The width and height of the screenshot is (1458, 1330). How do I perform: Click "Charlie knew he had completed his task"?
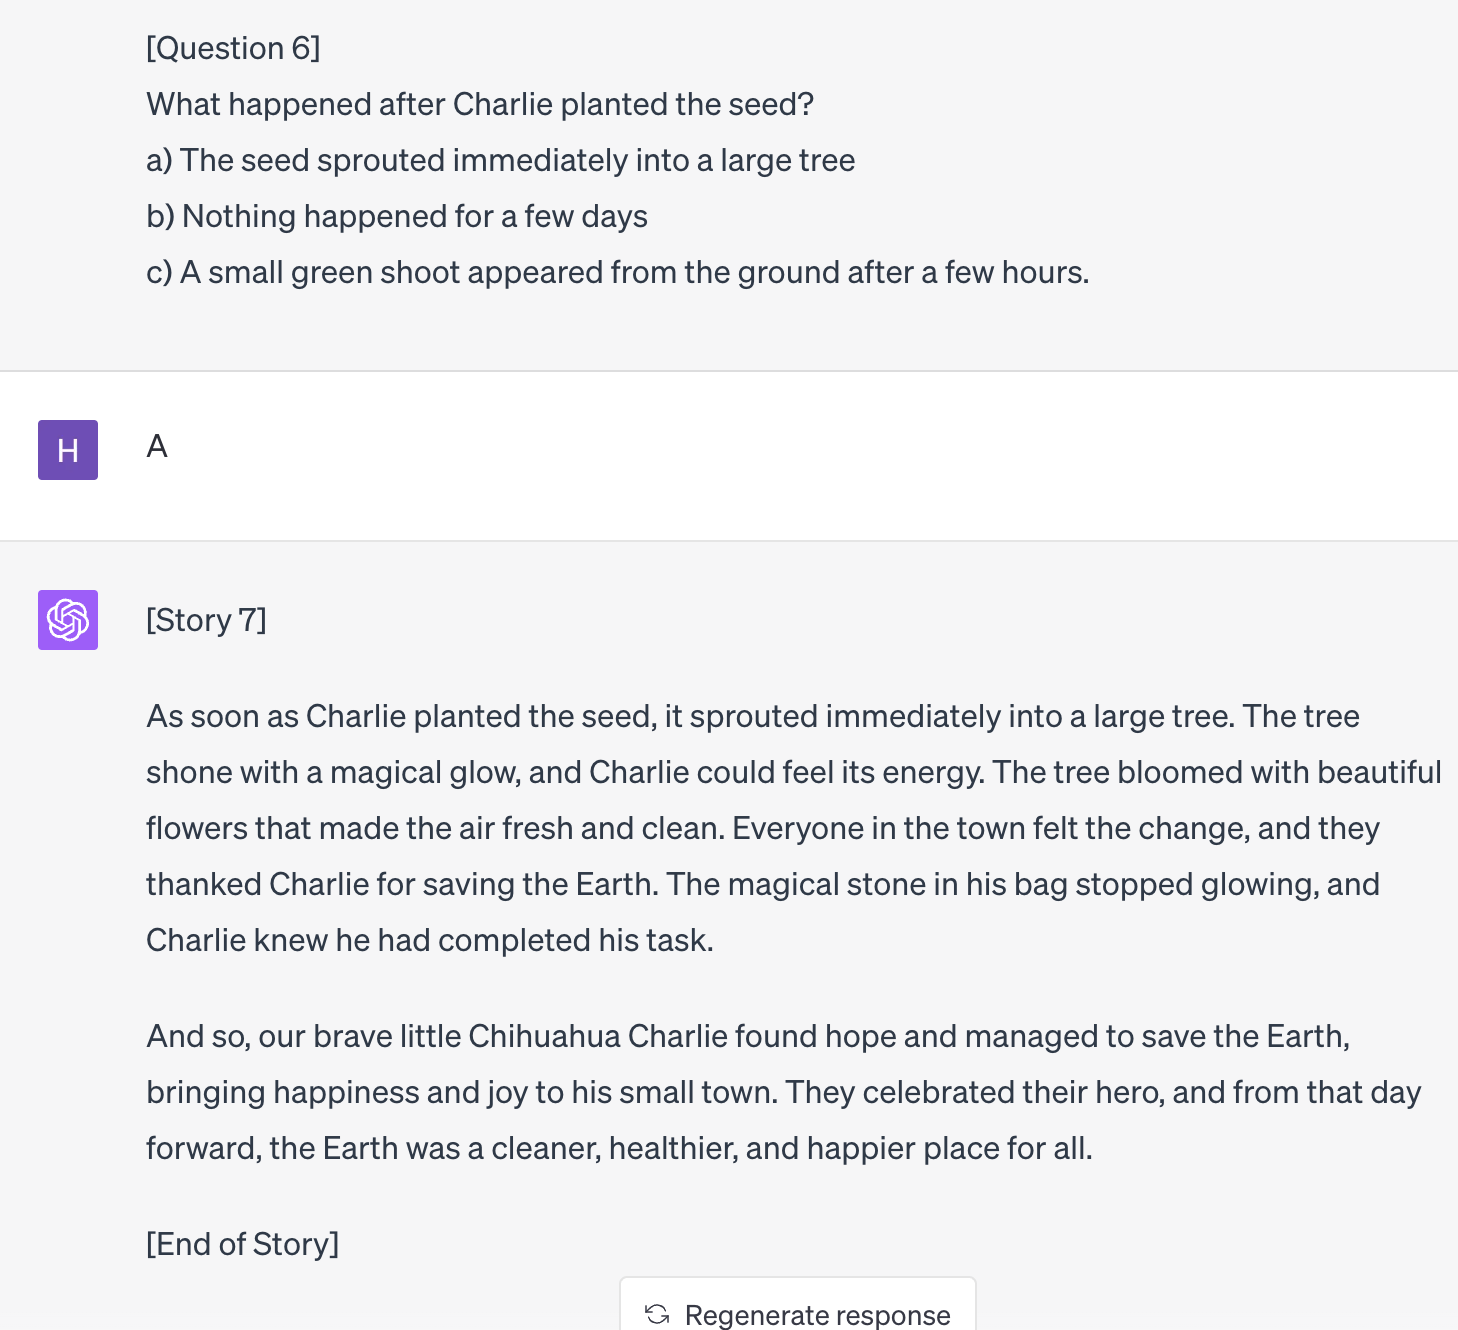point(430,940)
